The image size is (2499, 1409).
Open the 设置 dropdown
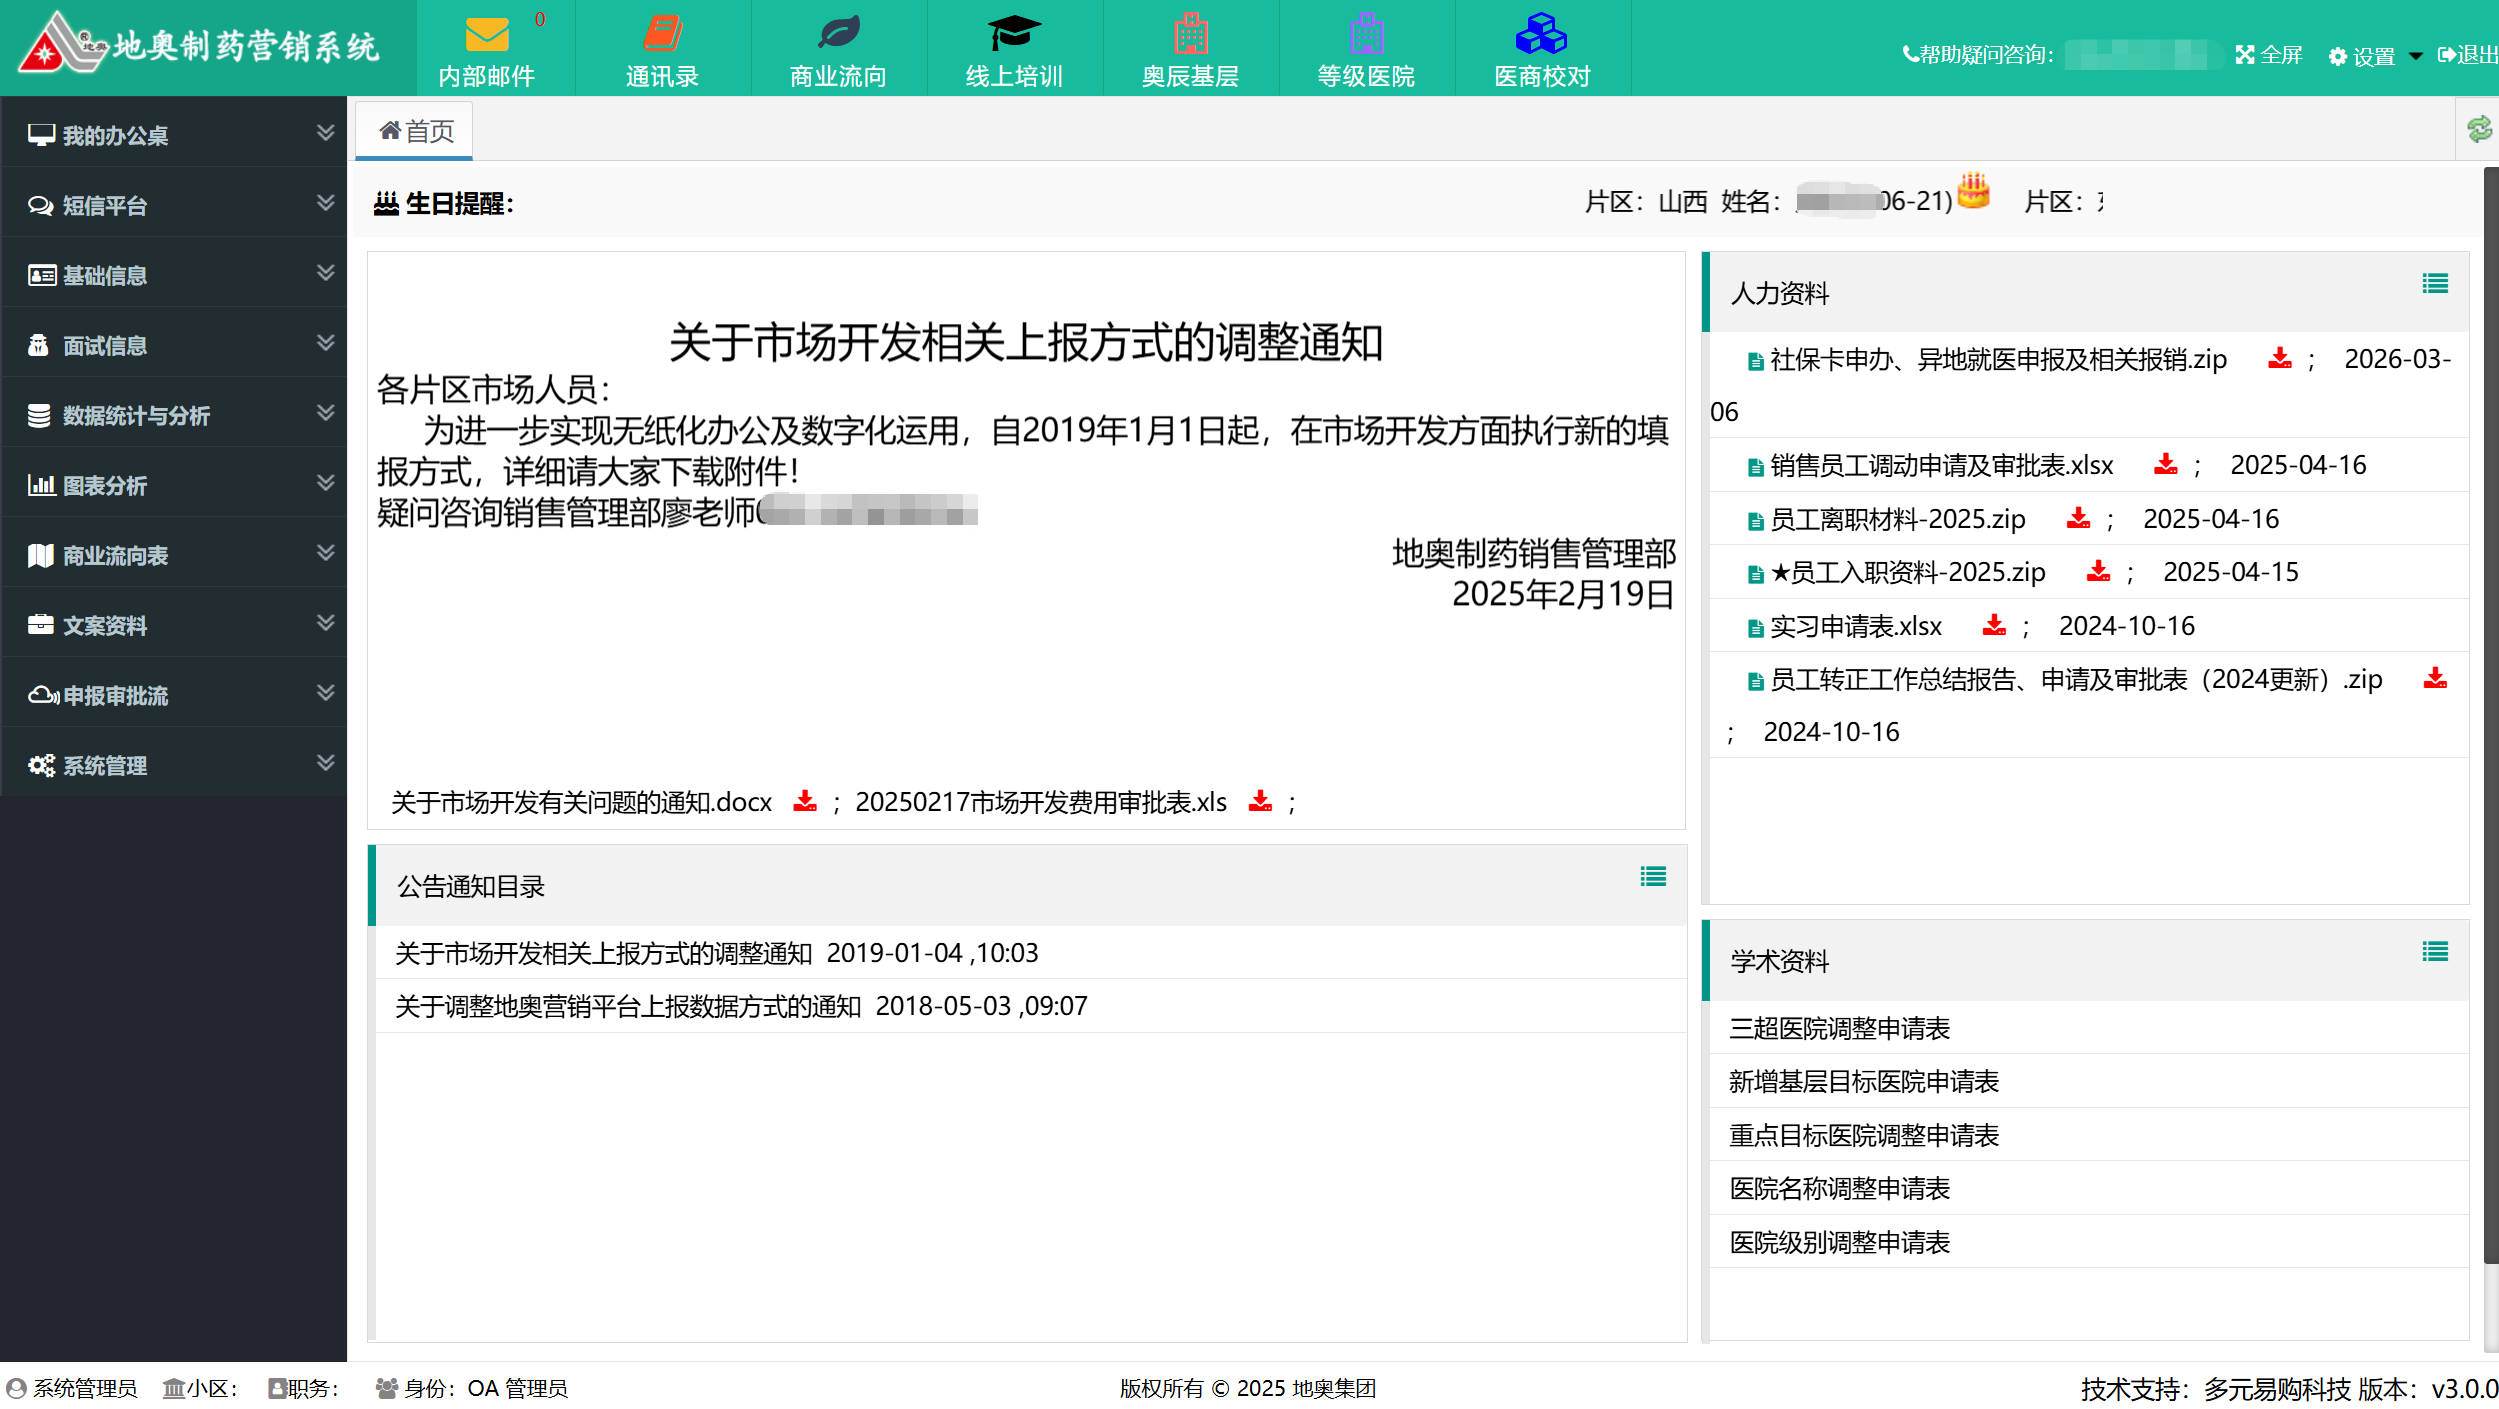(2375, 56)
